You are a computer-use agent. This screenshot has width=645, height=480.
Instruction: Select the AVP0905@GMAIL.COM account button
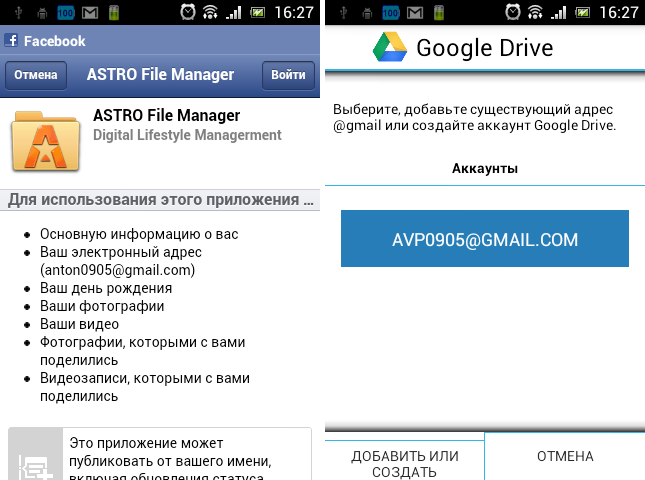click(485, 239)
